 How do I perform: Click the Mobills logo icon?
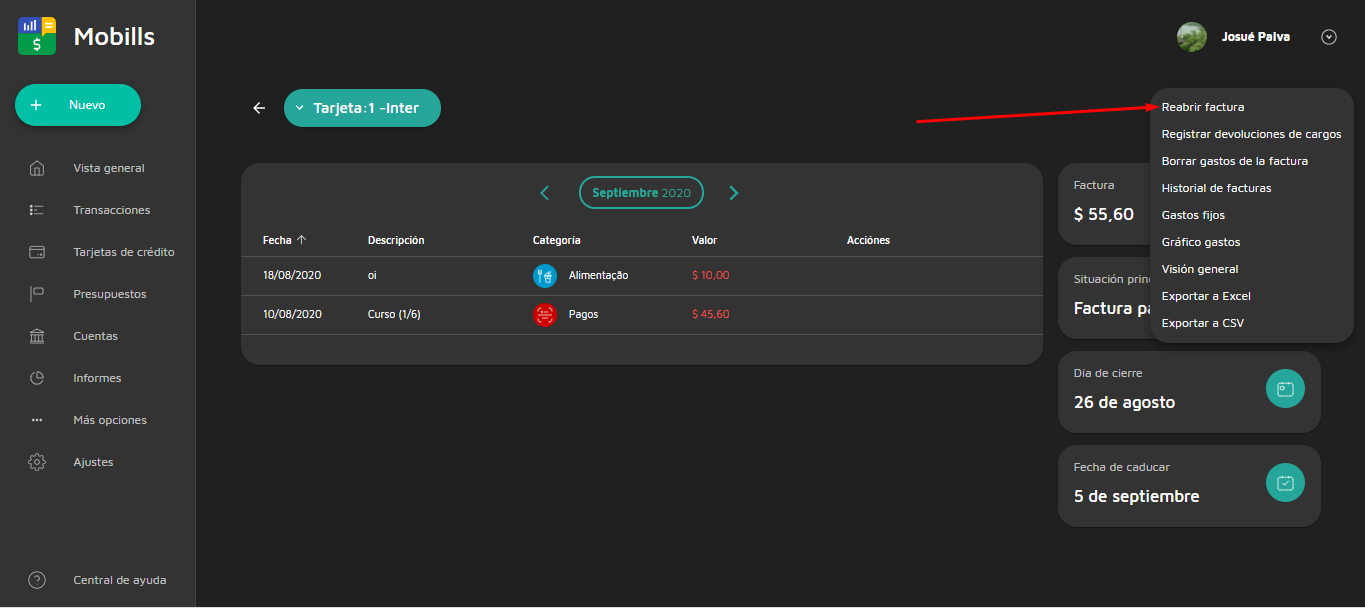tap(37, 36)
